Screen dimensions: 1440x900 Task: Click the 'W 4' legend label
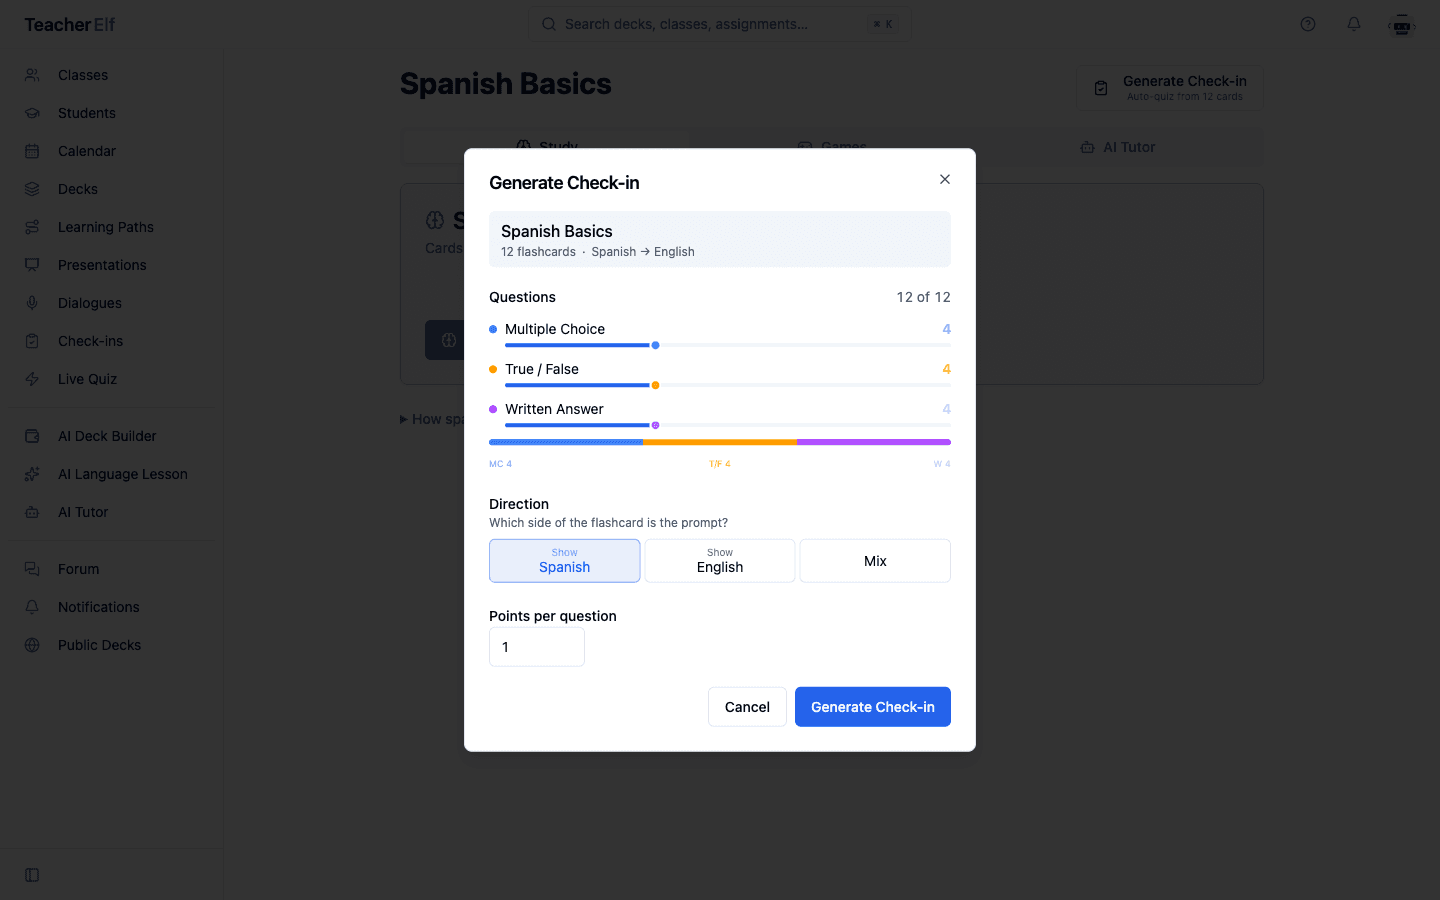coord(942,464)
